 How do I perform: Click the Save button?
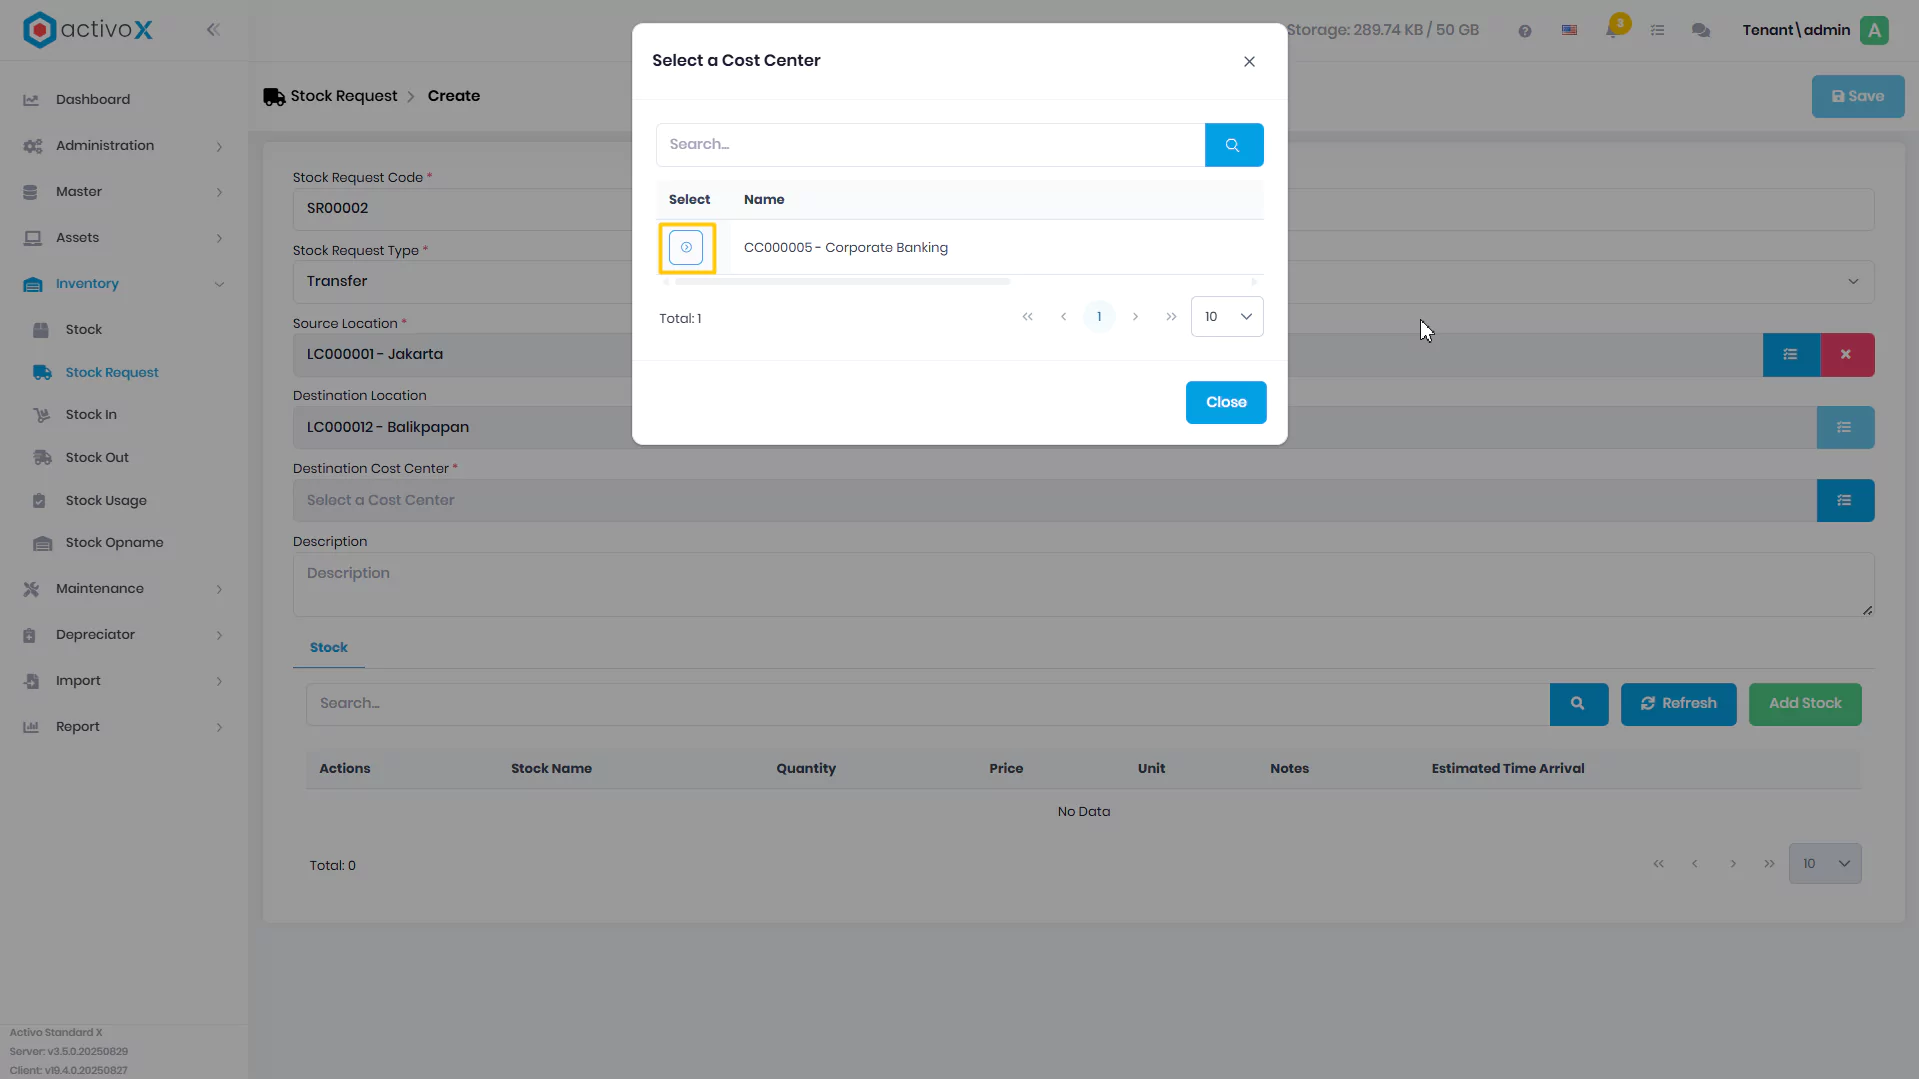click(1857, 97)
